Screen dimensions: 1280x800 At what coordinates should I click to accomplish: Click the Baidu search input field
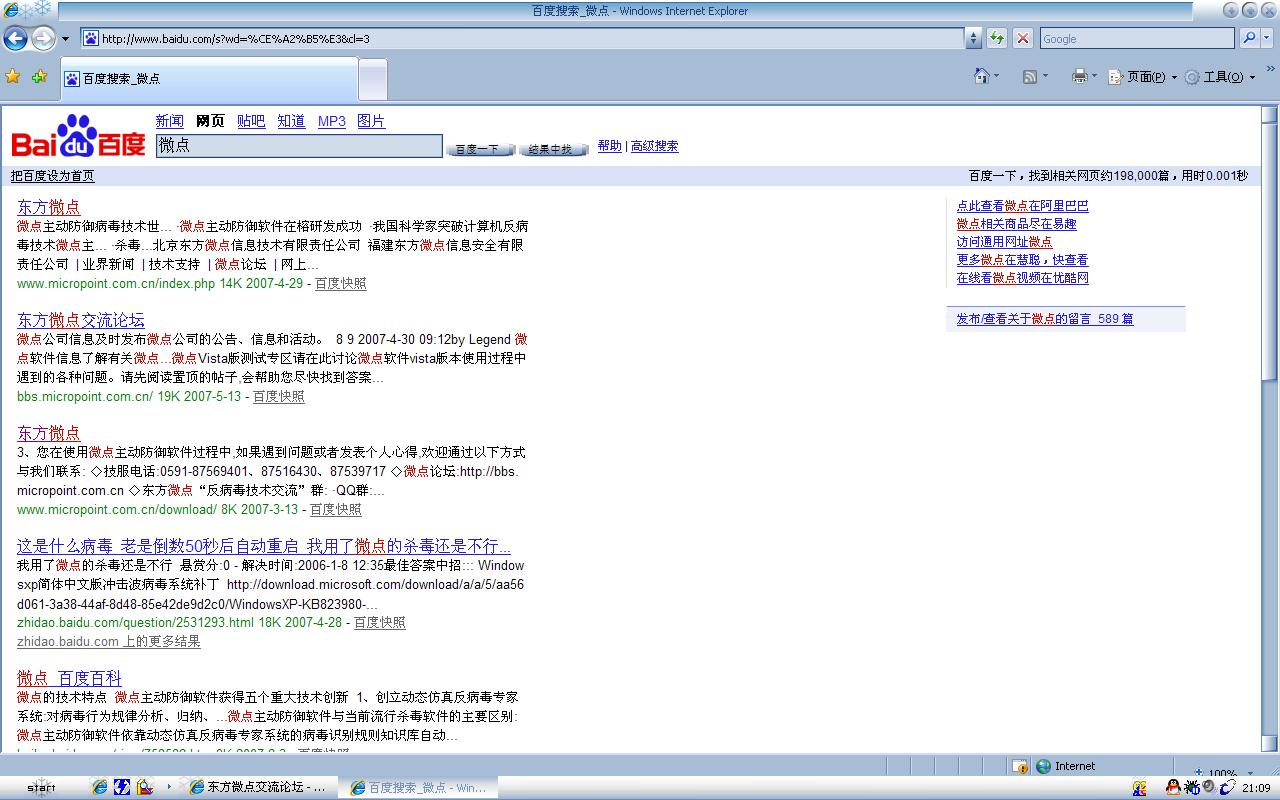(298, 146)
